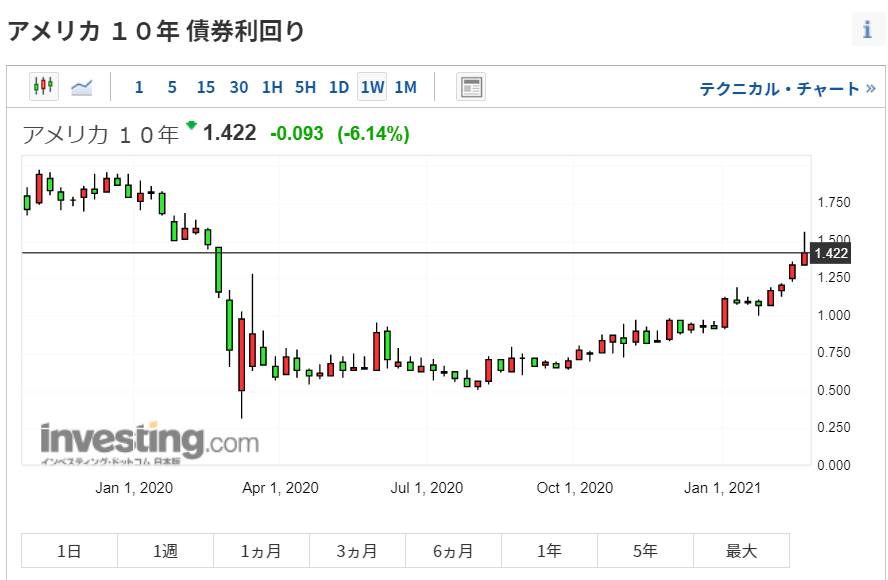Image resolution: width=888 pixels, height=580 pixels.
Task: Click the 1.000 y-axis value
Action: (x=834, y=315)
